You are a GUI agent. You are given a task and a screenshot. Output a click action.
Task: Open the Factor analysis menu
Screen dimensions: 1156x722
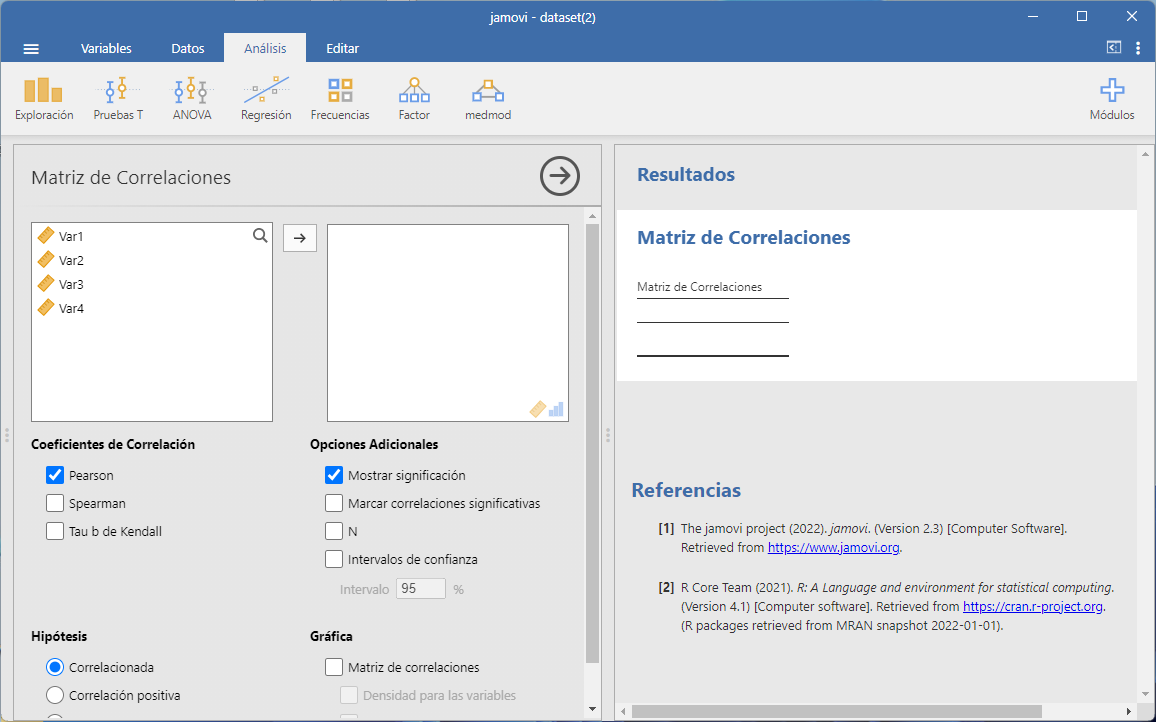(414, 99)
